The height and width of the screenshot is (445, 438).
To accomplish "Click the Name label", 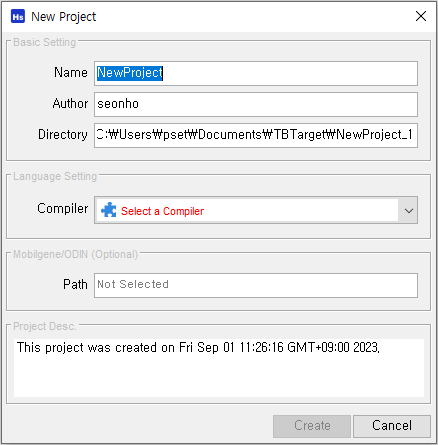I will (x=71, y=72).
